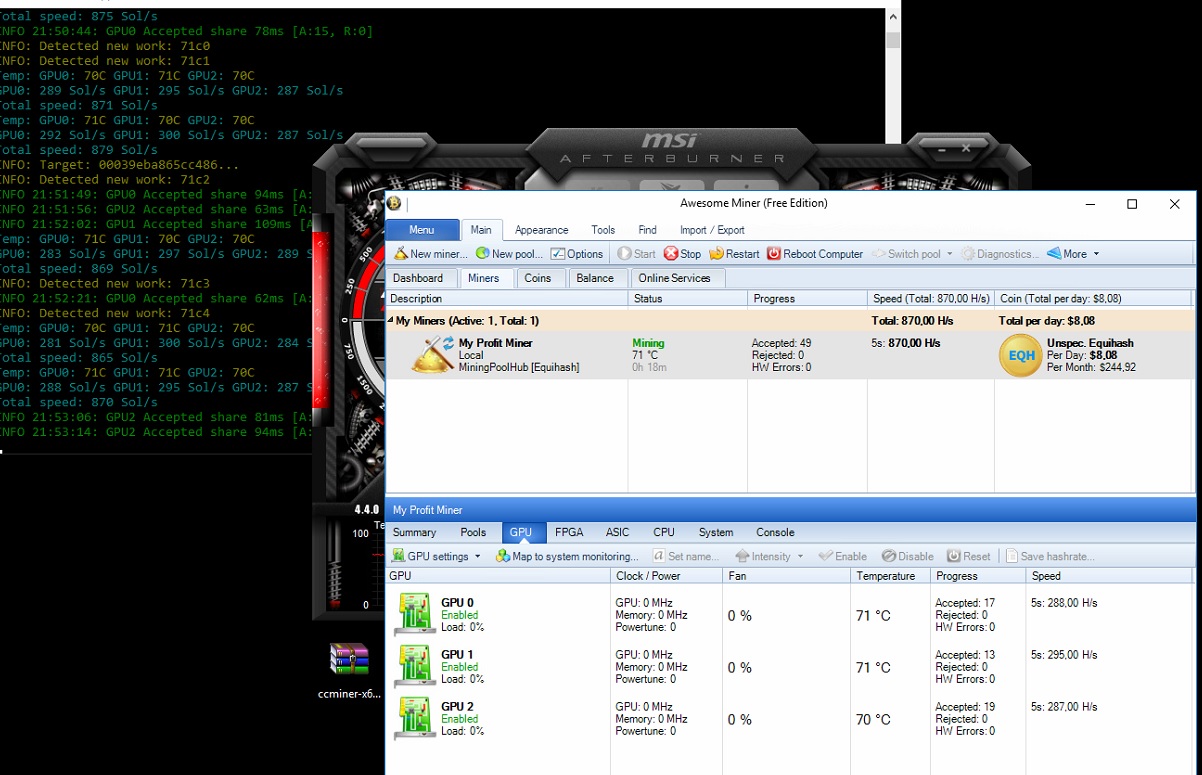Viewport: 1202px width, 775px height.
Task: Select the ccminer desktop archive icon
Action: coord(349,671)
